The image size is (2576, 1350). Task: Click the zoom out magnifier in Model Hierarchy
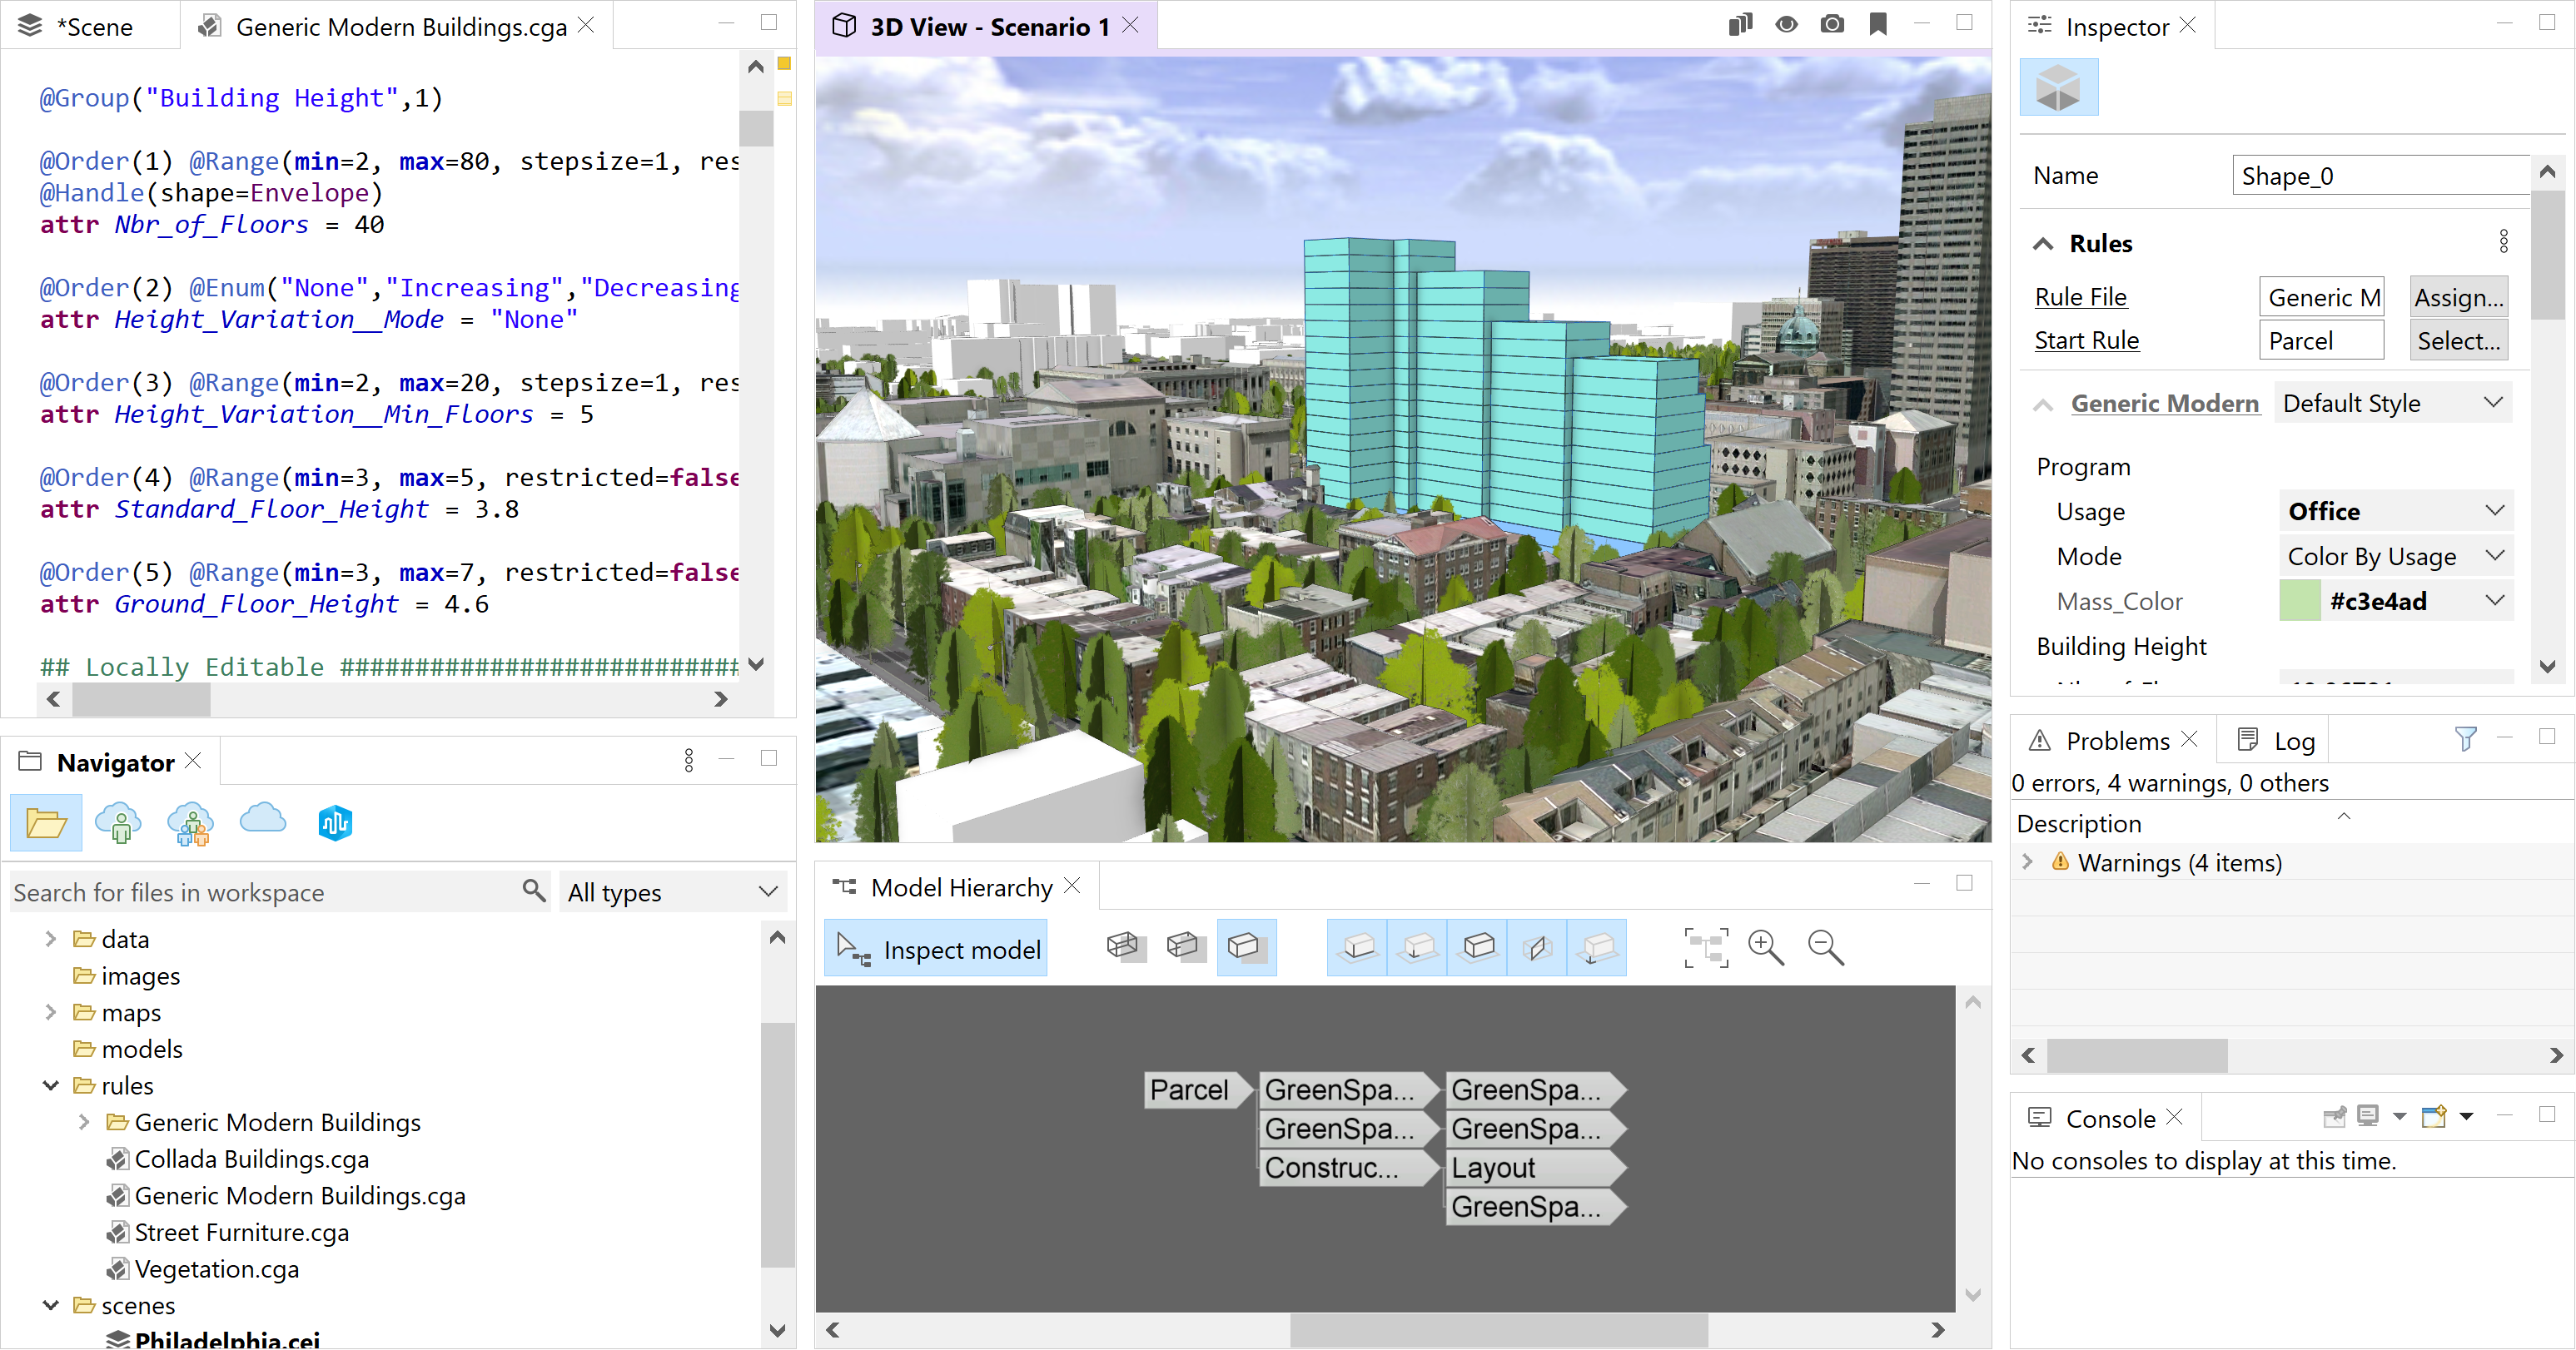(x=1825, y=947)
